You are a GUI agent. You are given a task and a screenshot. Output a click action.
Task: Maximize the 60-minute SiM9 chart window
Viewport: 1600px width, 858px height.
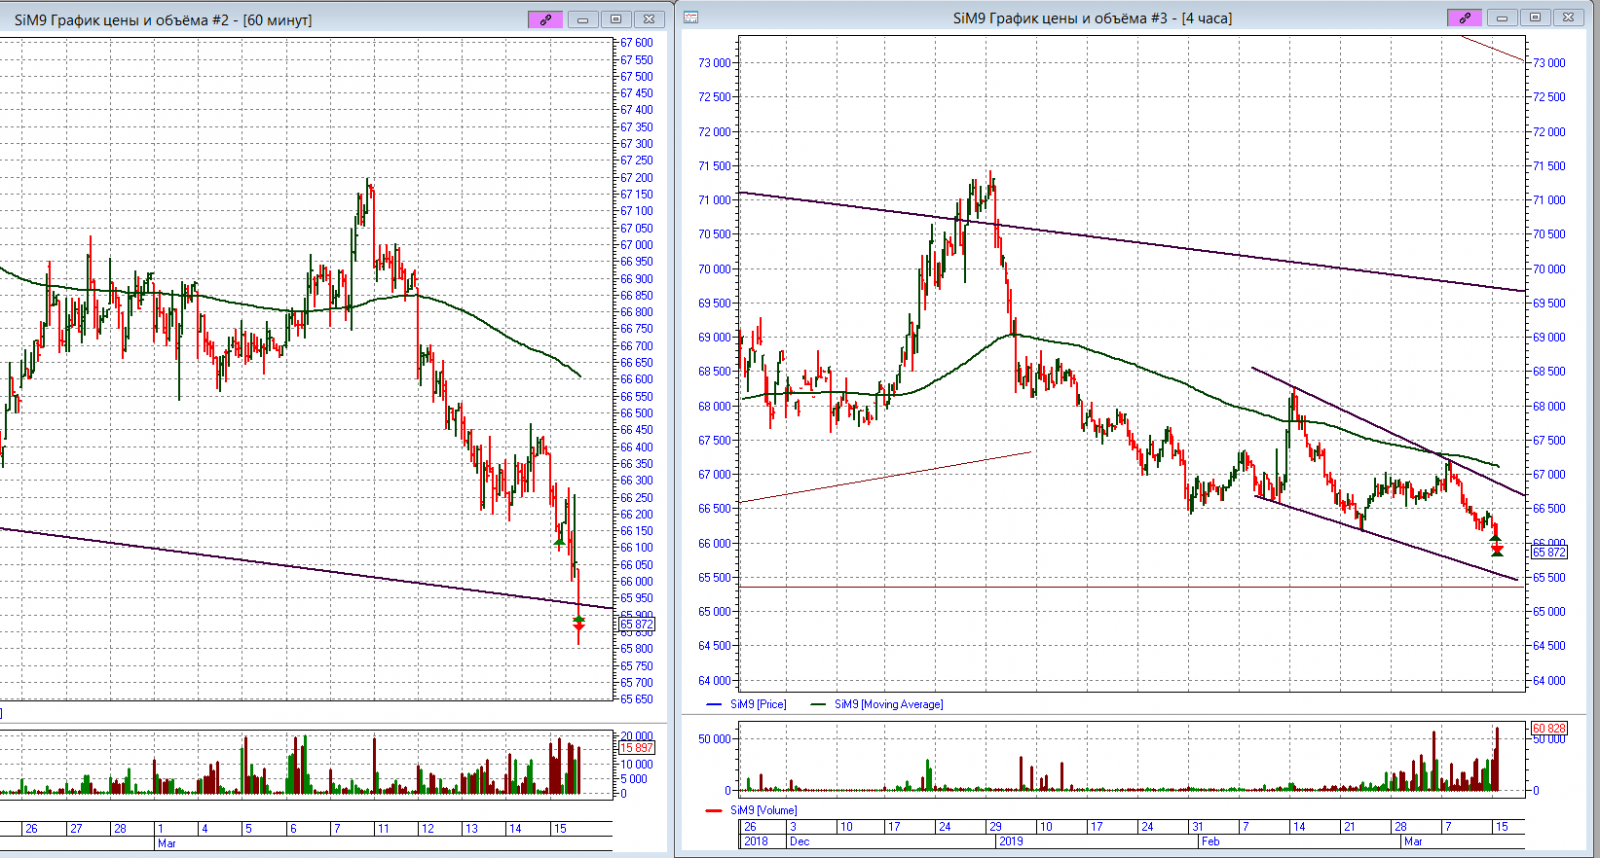(x=616, y=19)
